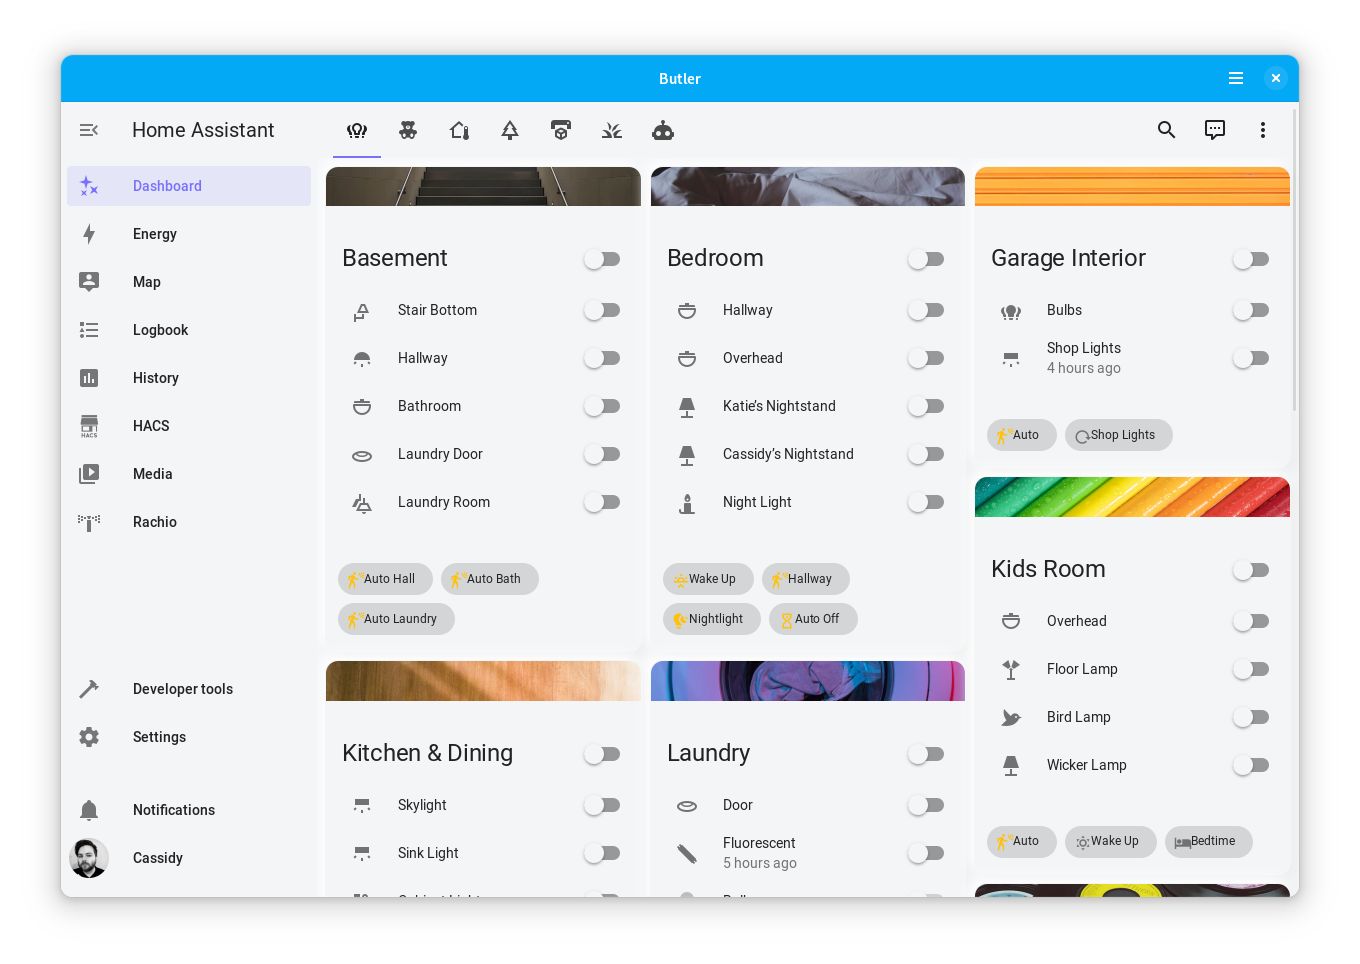
Task: Click the tree (outdoor) dashboard icon
Action: coord(510,130)
